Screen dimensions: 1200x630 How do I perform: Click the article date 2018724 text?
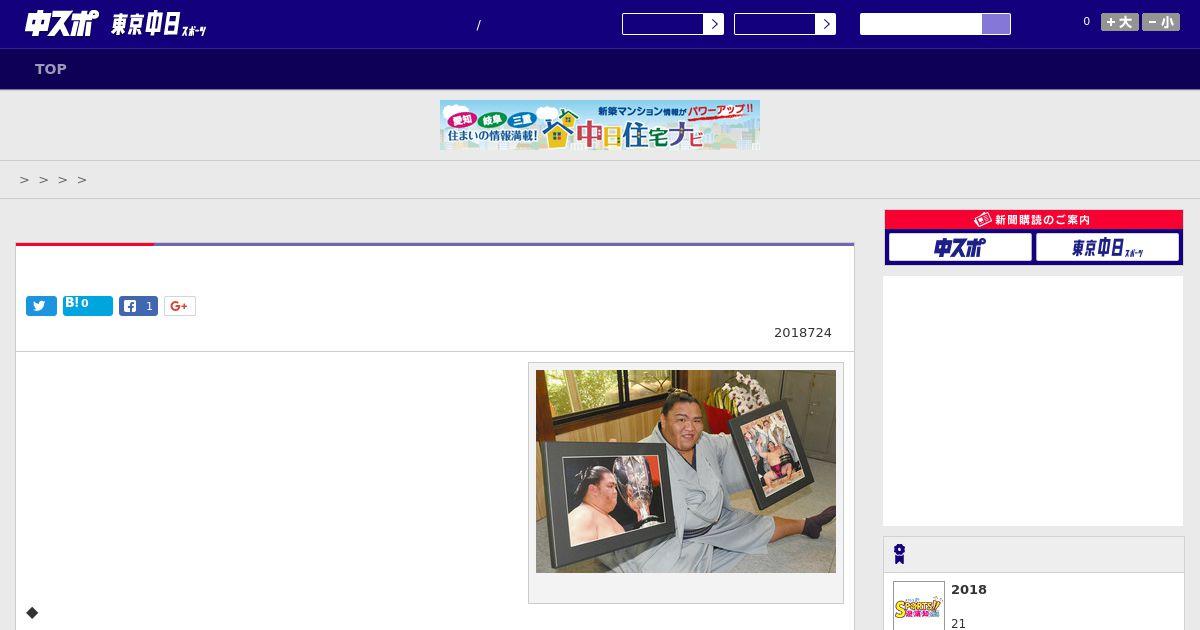803,333
